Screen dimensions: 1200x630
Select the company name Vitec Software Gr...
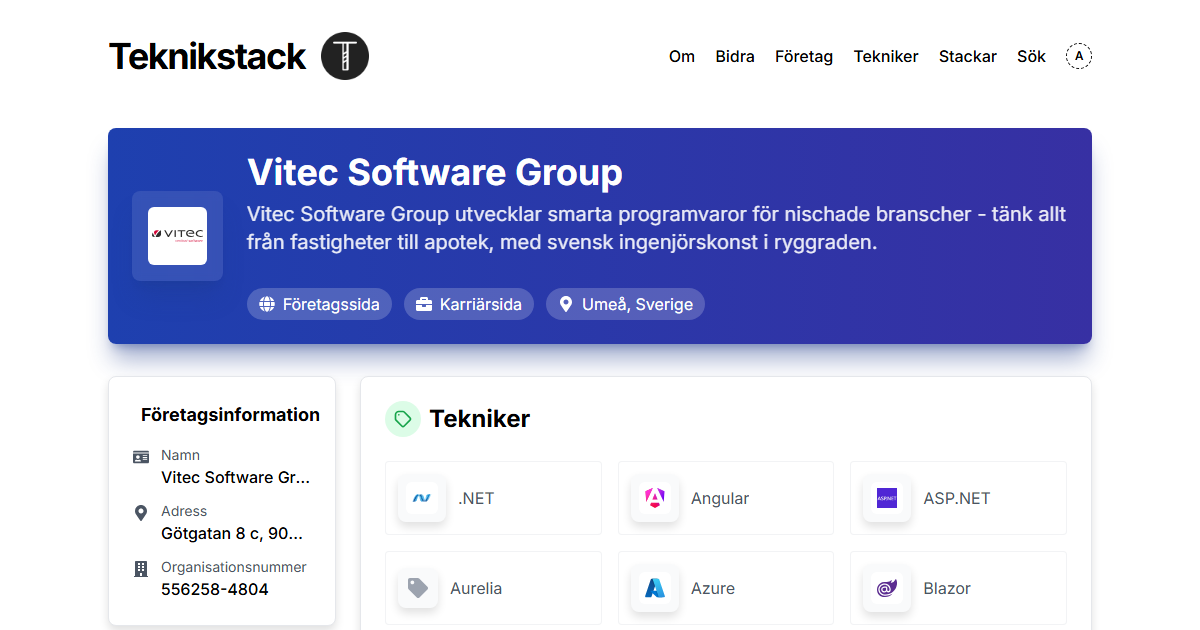pyautogui.click(x=236, y=478)
